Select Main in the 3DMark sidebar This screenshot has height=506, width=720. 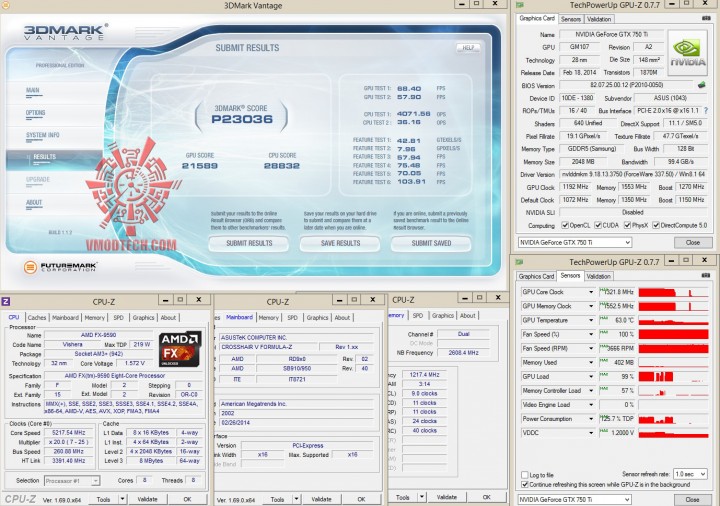(x=33, y=90)
